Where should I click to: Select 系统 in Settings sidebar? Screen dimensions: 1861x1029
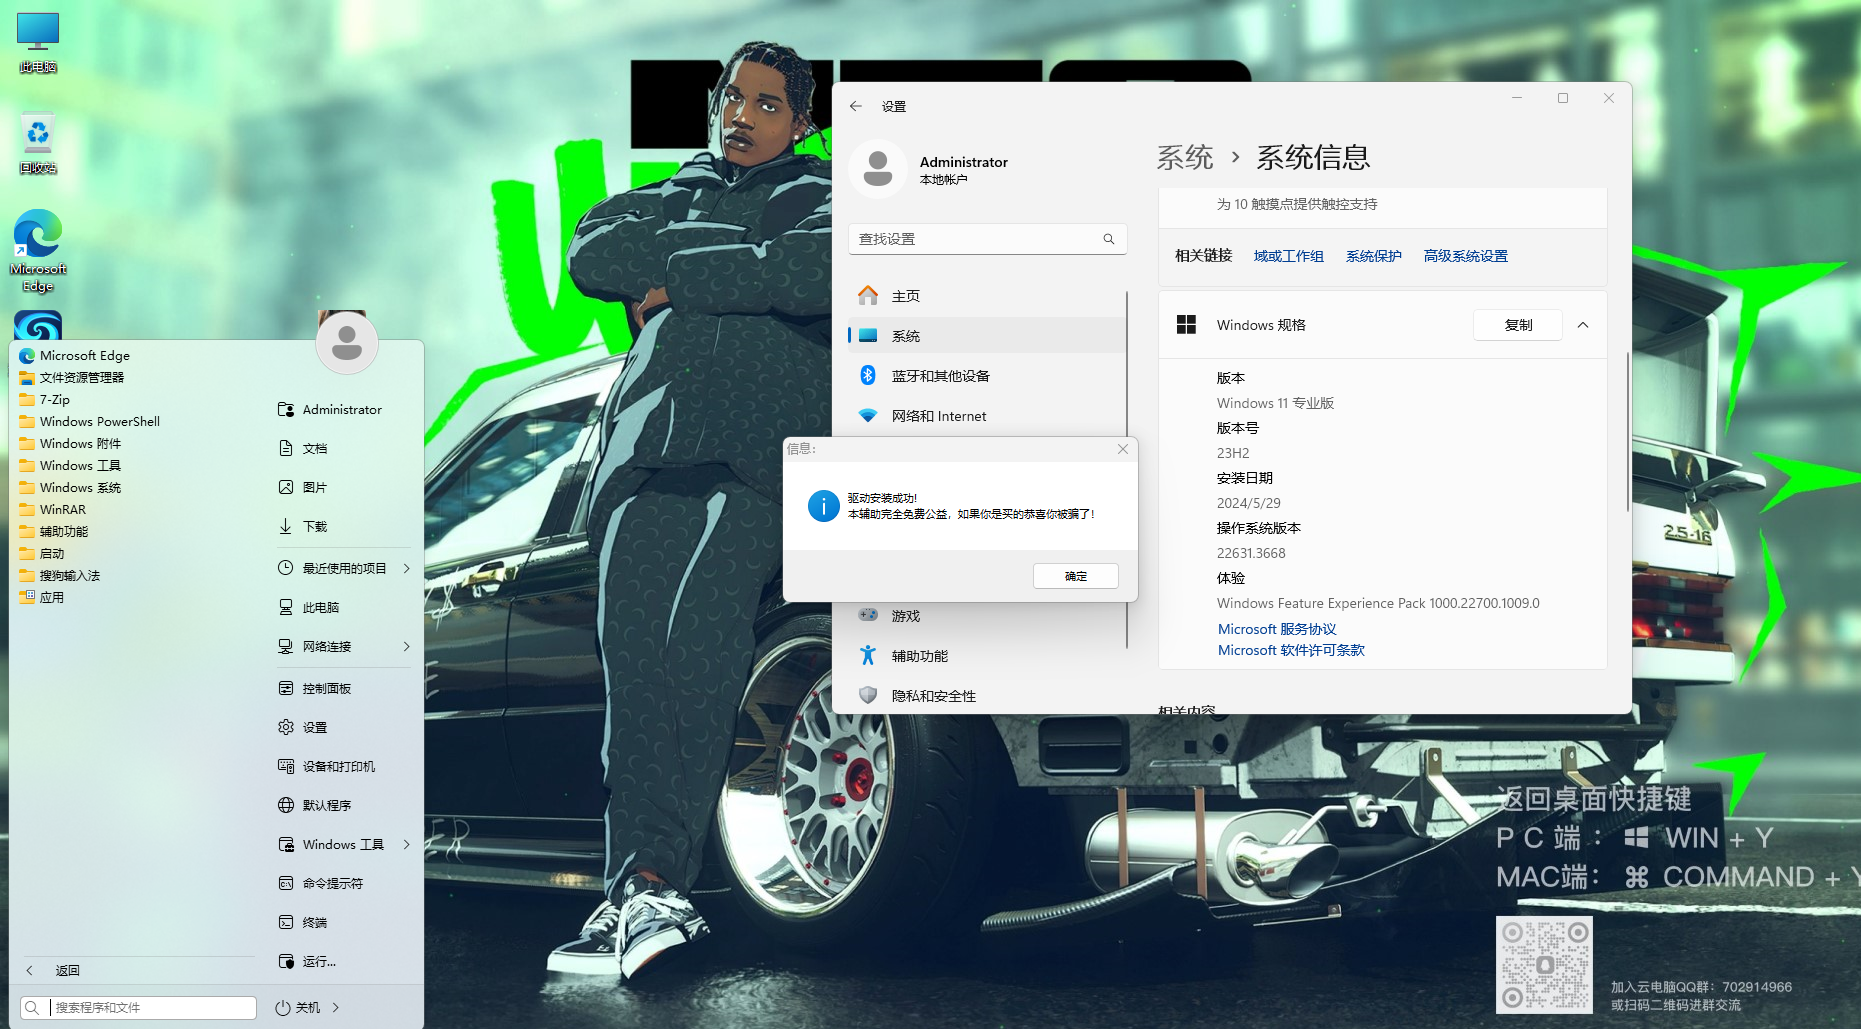pyautogui.click(x=987, y=336)
